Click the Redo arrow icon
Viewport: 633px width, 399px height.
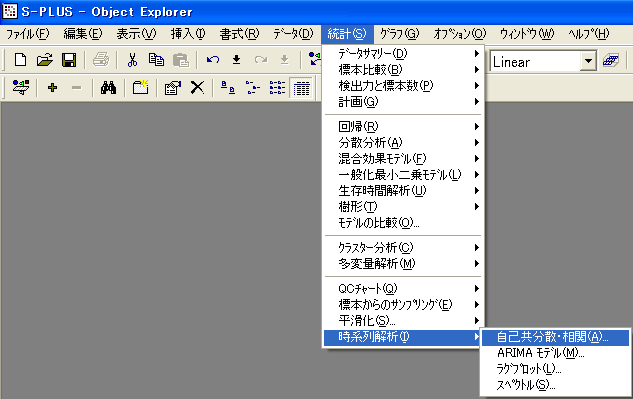click(x=261, y=60)
